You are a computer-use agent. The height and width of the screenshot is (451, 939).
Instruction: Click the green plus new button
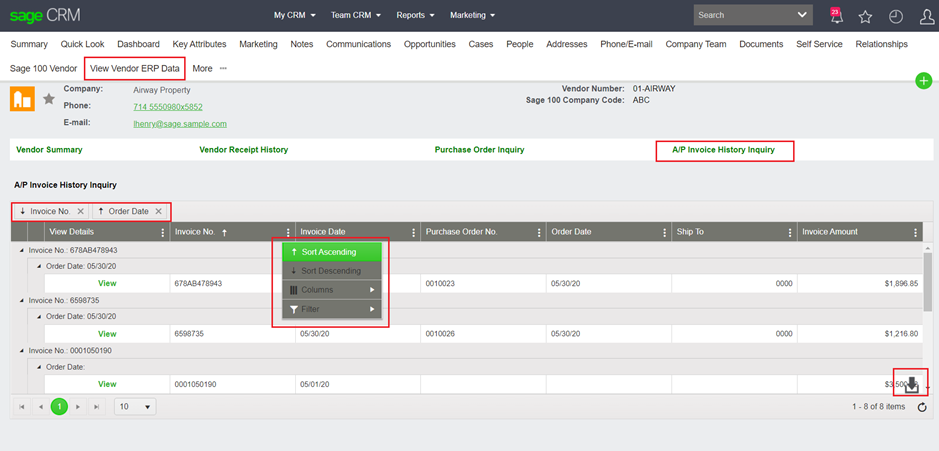coord(924,81)
